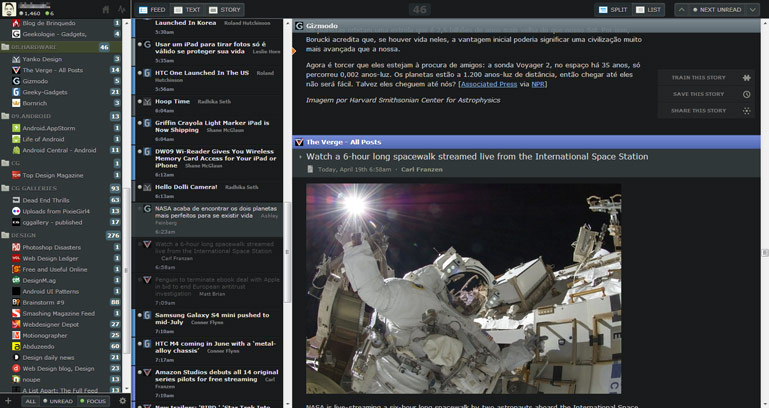Select the List layout
The height and width of the screenshot is (408, 769).
[x=649, y=9]
